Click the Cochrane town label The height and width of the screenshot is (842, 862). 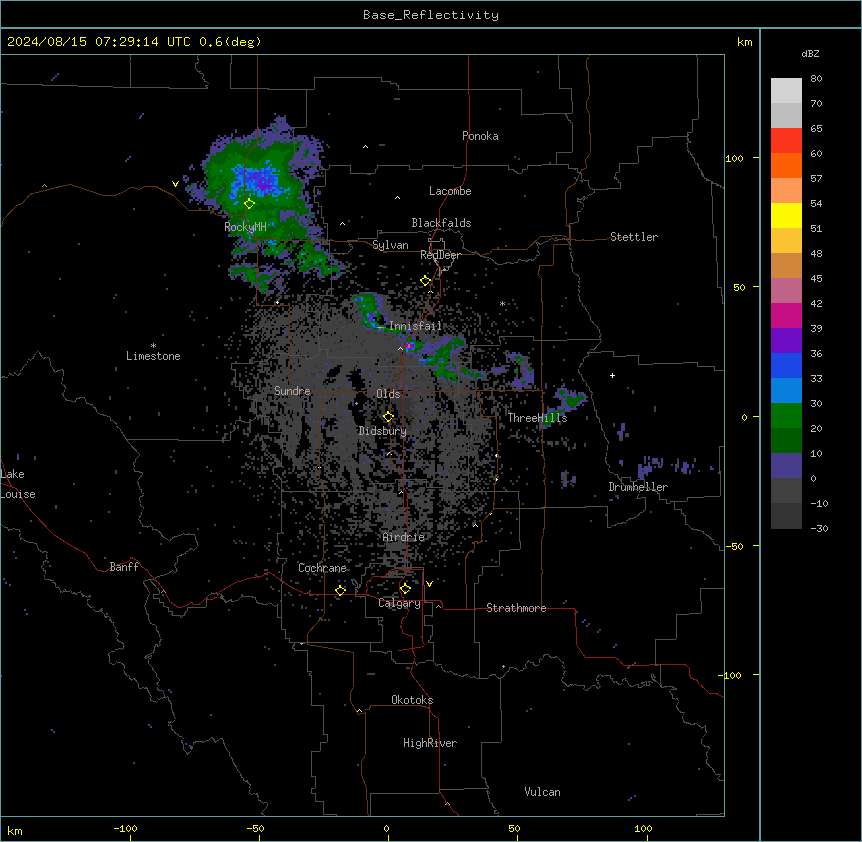pos(322,568)
